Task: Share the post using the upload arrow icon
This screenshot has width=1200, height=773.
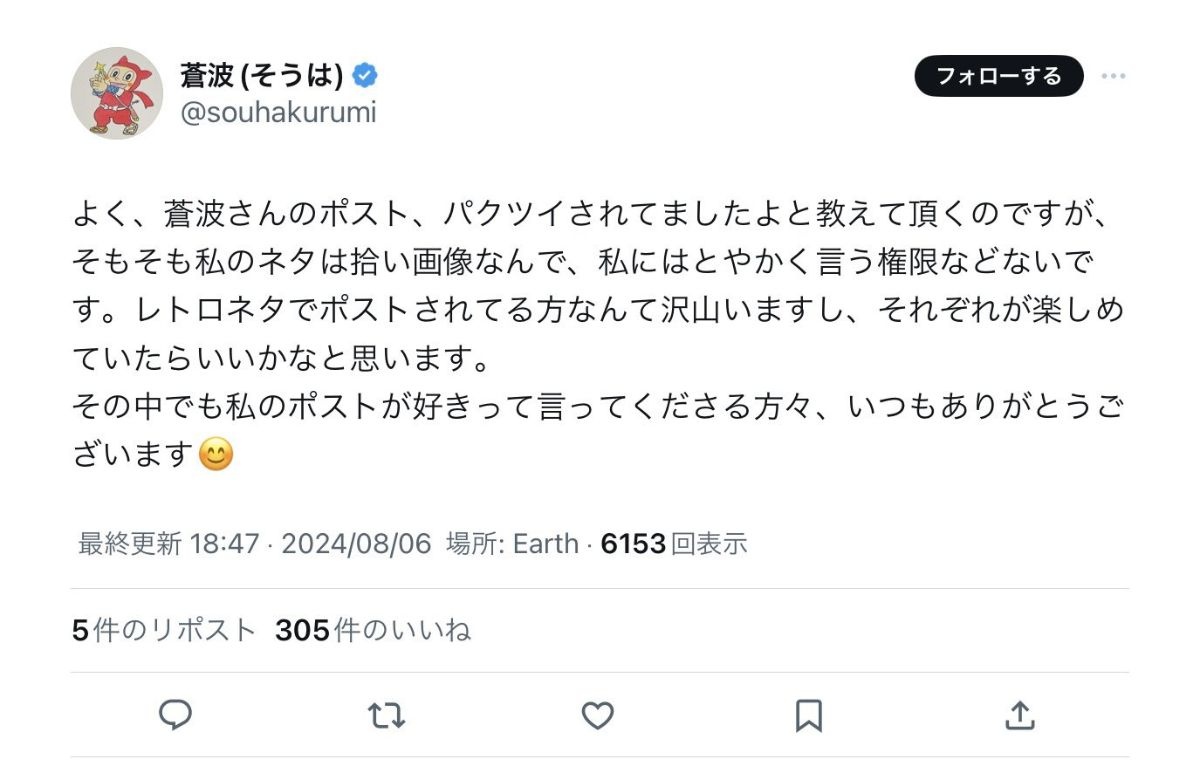Action: (1018, 714)
